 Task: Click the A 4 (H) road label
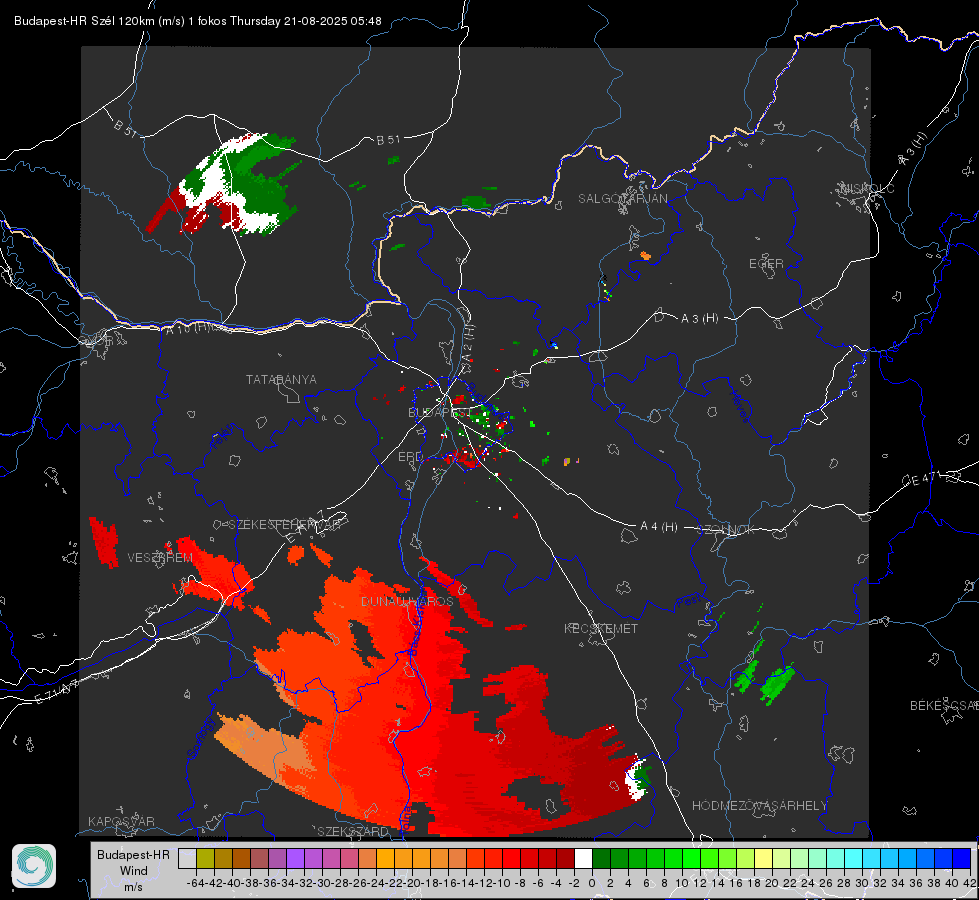pyautogui.click(x=659, y=527)
